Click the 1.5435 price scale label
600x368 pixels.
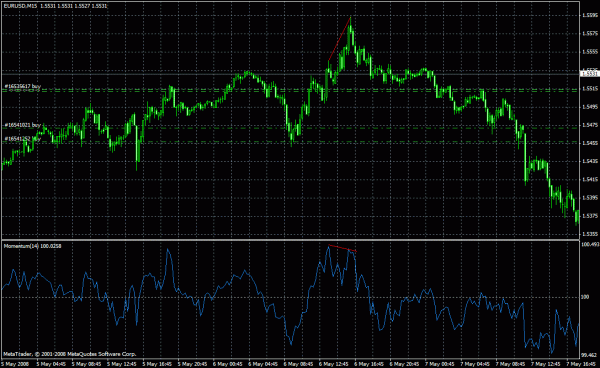589,161
